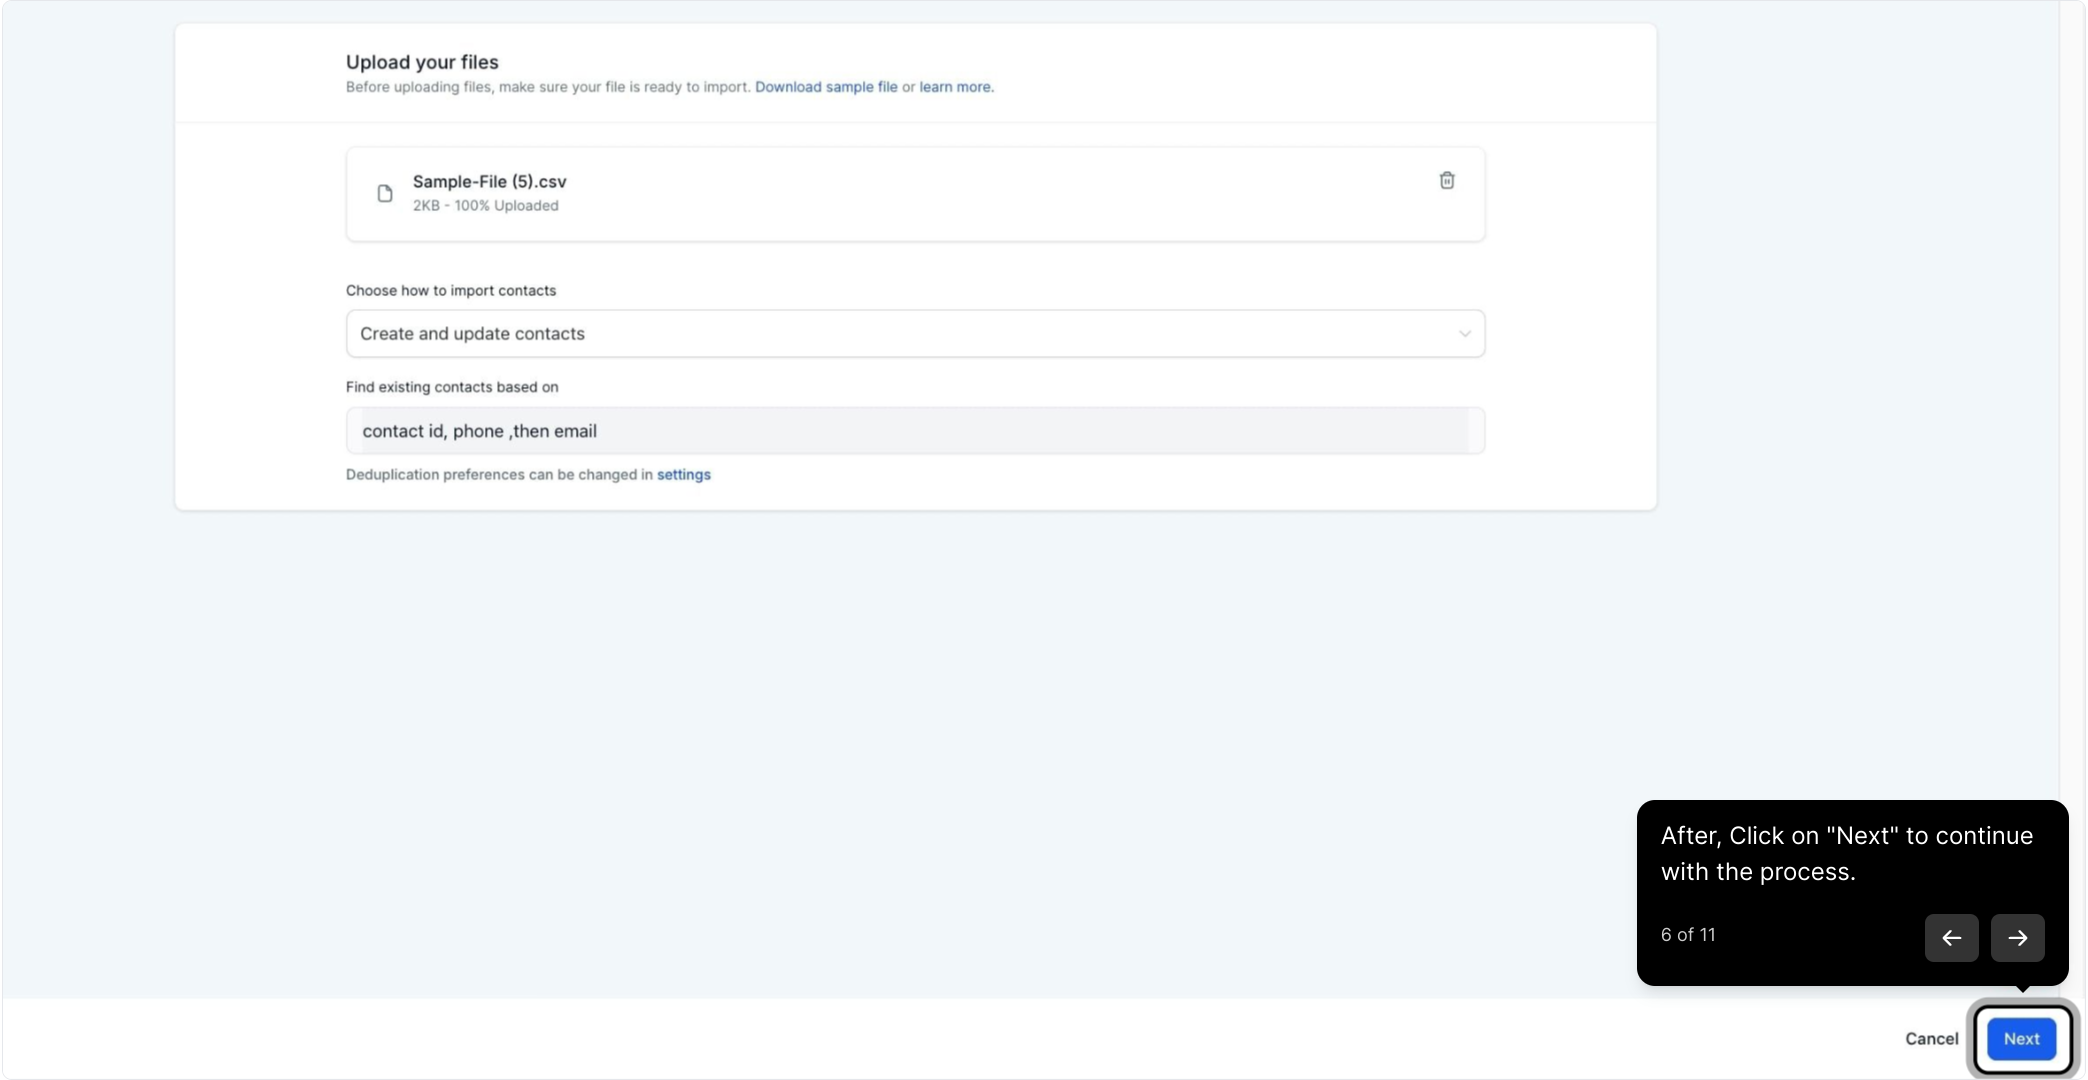The image size is (2088, 1080).
Task: Click the right-side vertical scrollbar
Action: click(2071, 500)
